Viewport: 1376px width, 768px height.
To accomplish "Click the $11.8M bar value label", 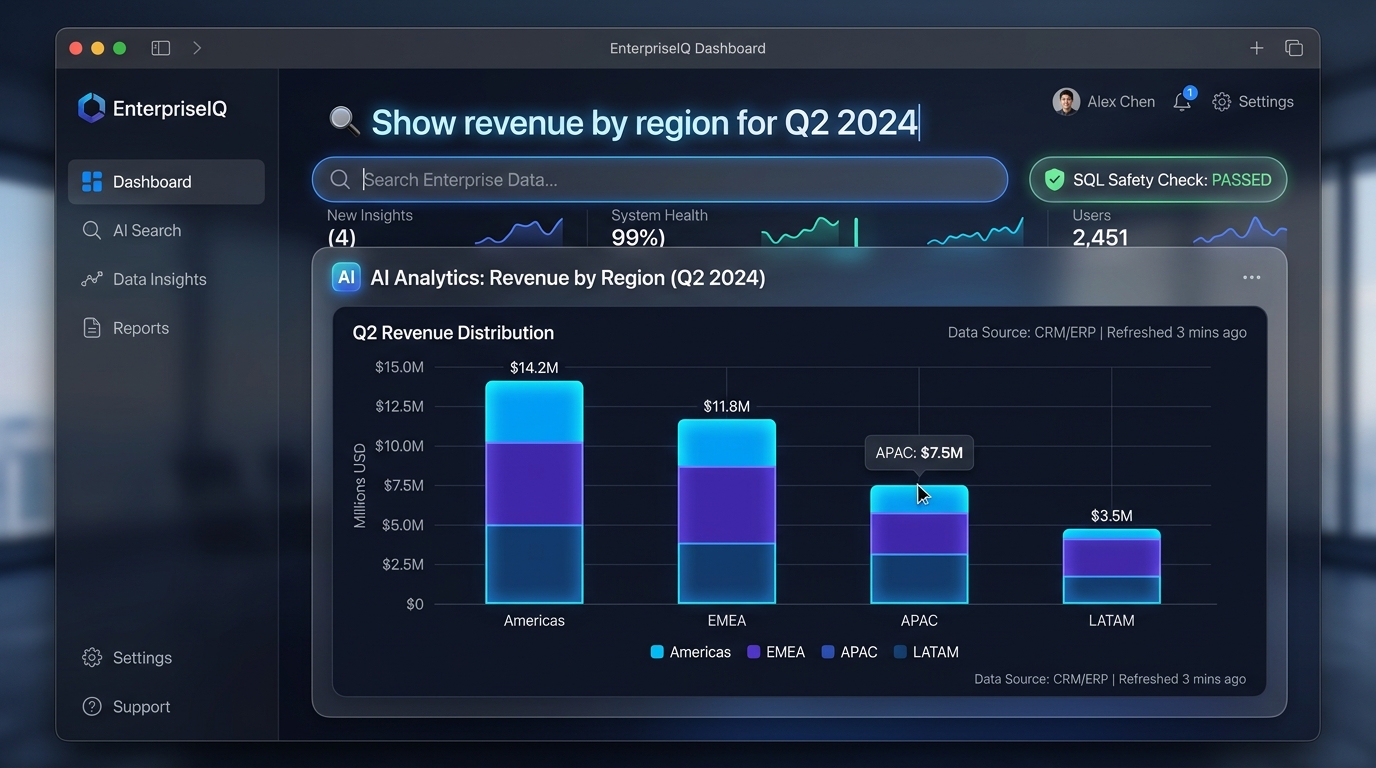I will pos(727,406).
